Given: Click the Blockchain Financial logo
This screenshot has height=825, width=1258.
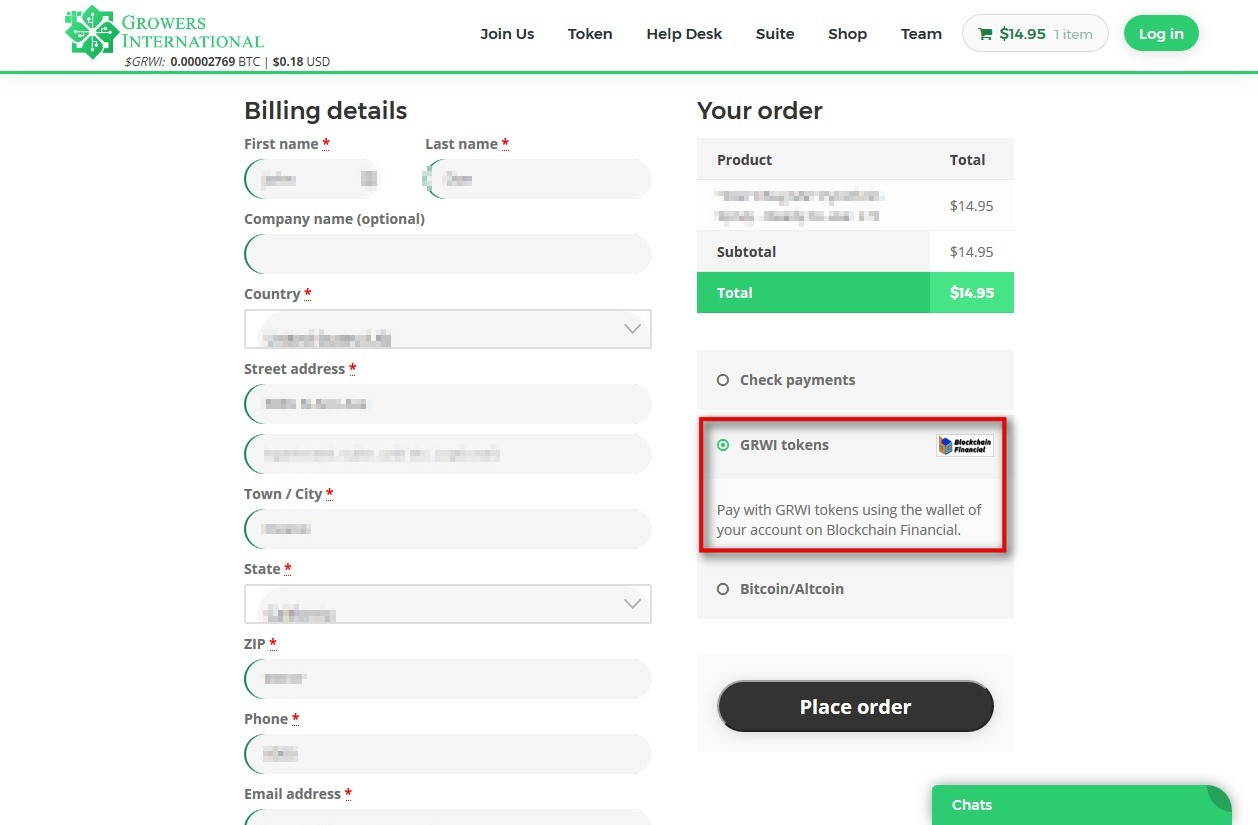Looking at the screenshot, I should 965,446.
